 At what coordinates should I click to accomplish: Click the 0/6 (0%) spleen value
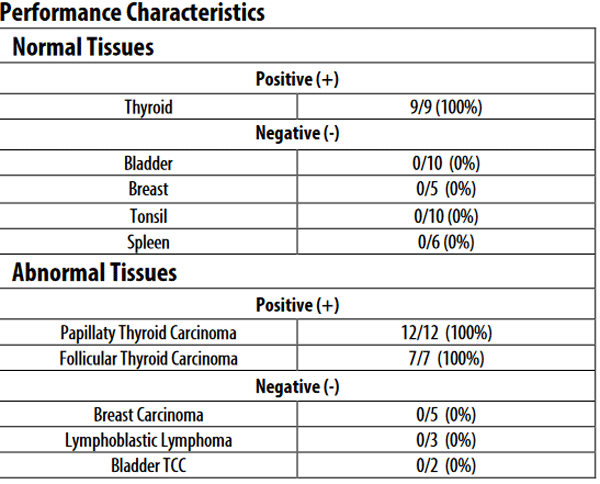(x=445, y=242)
